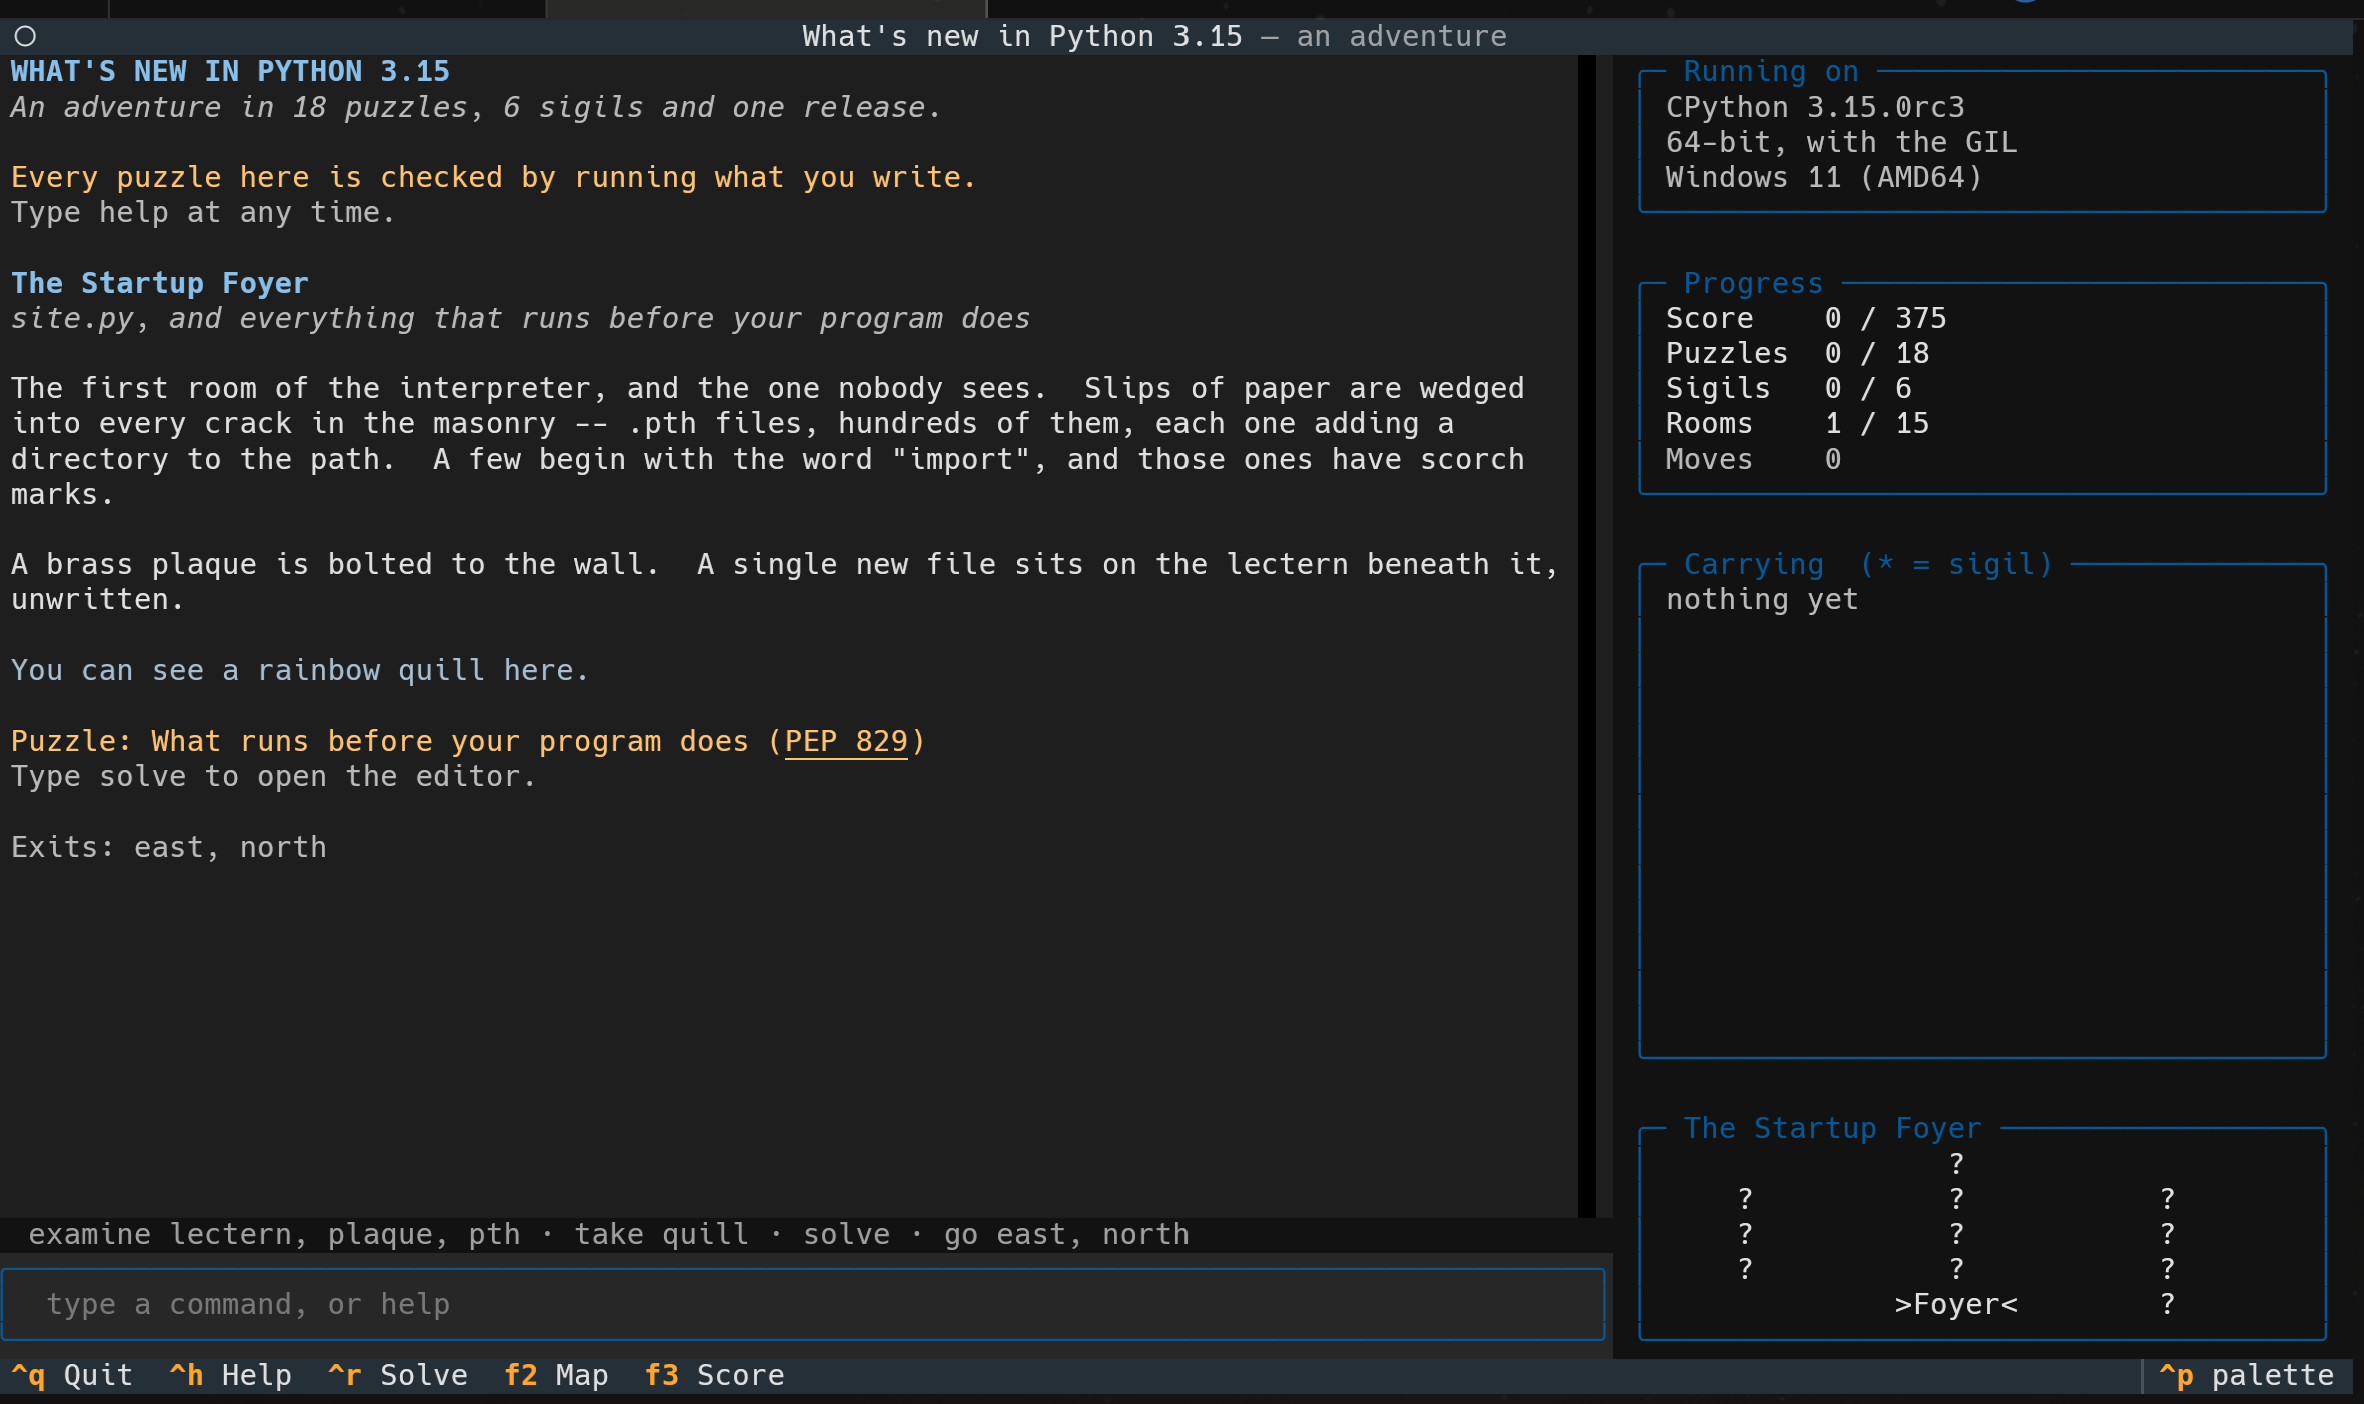This screenshot has height=1404, width=2364.
Task: Click Solve in the footer bar
Action: pos(398,1375)
